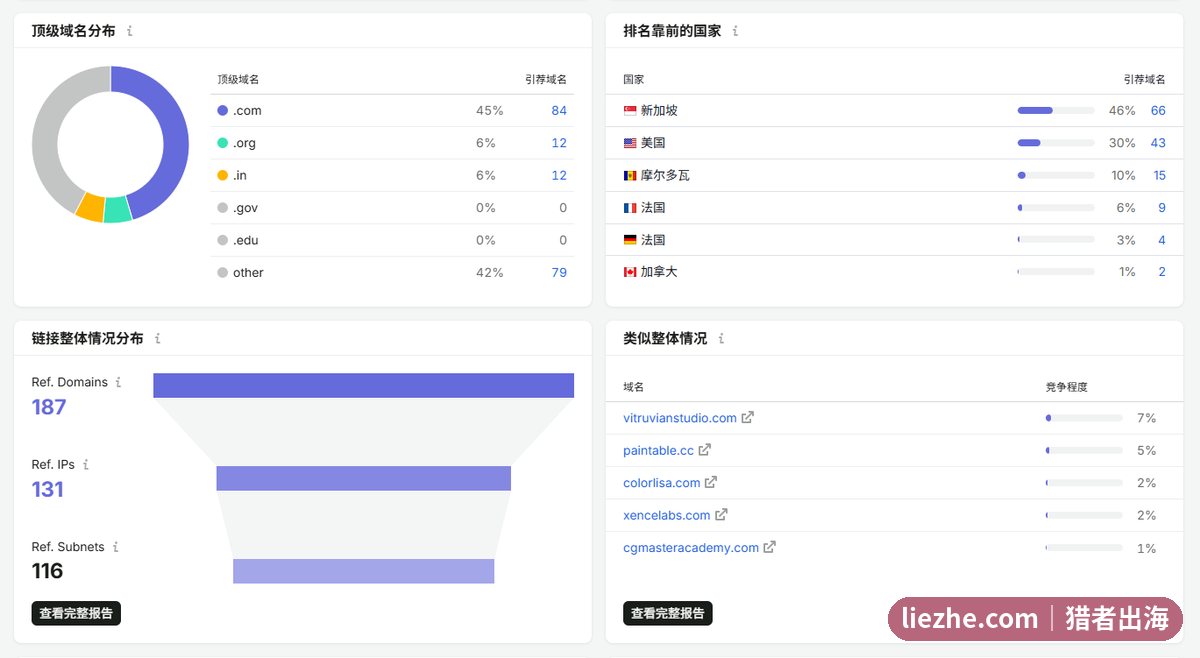Open external link icon for cgmasteracademy.com
The image size is (1200, 658).
(x=770, y=547)
